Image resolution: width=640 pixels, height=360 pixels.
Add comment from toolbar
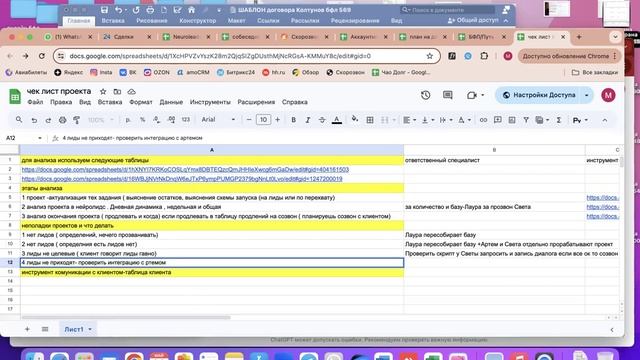pyautogui.click(x=498, y=120)
